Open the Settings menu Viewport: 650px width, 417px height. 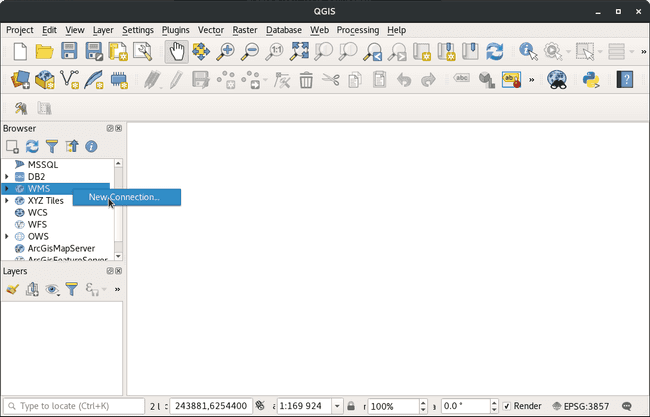[138, 30]
